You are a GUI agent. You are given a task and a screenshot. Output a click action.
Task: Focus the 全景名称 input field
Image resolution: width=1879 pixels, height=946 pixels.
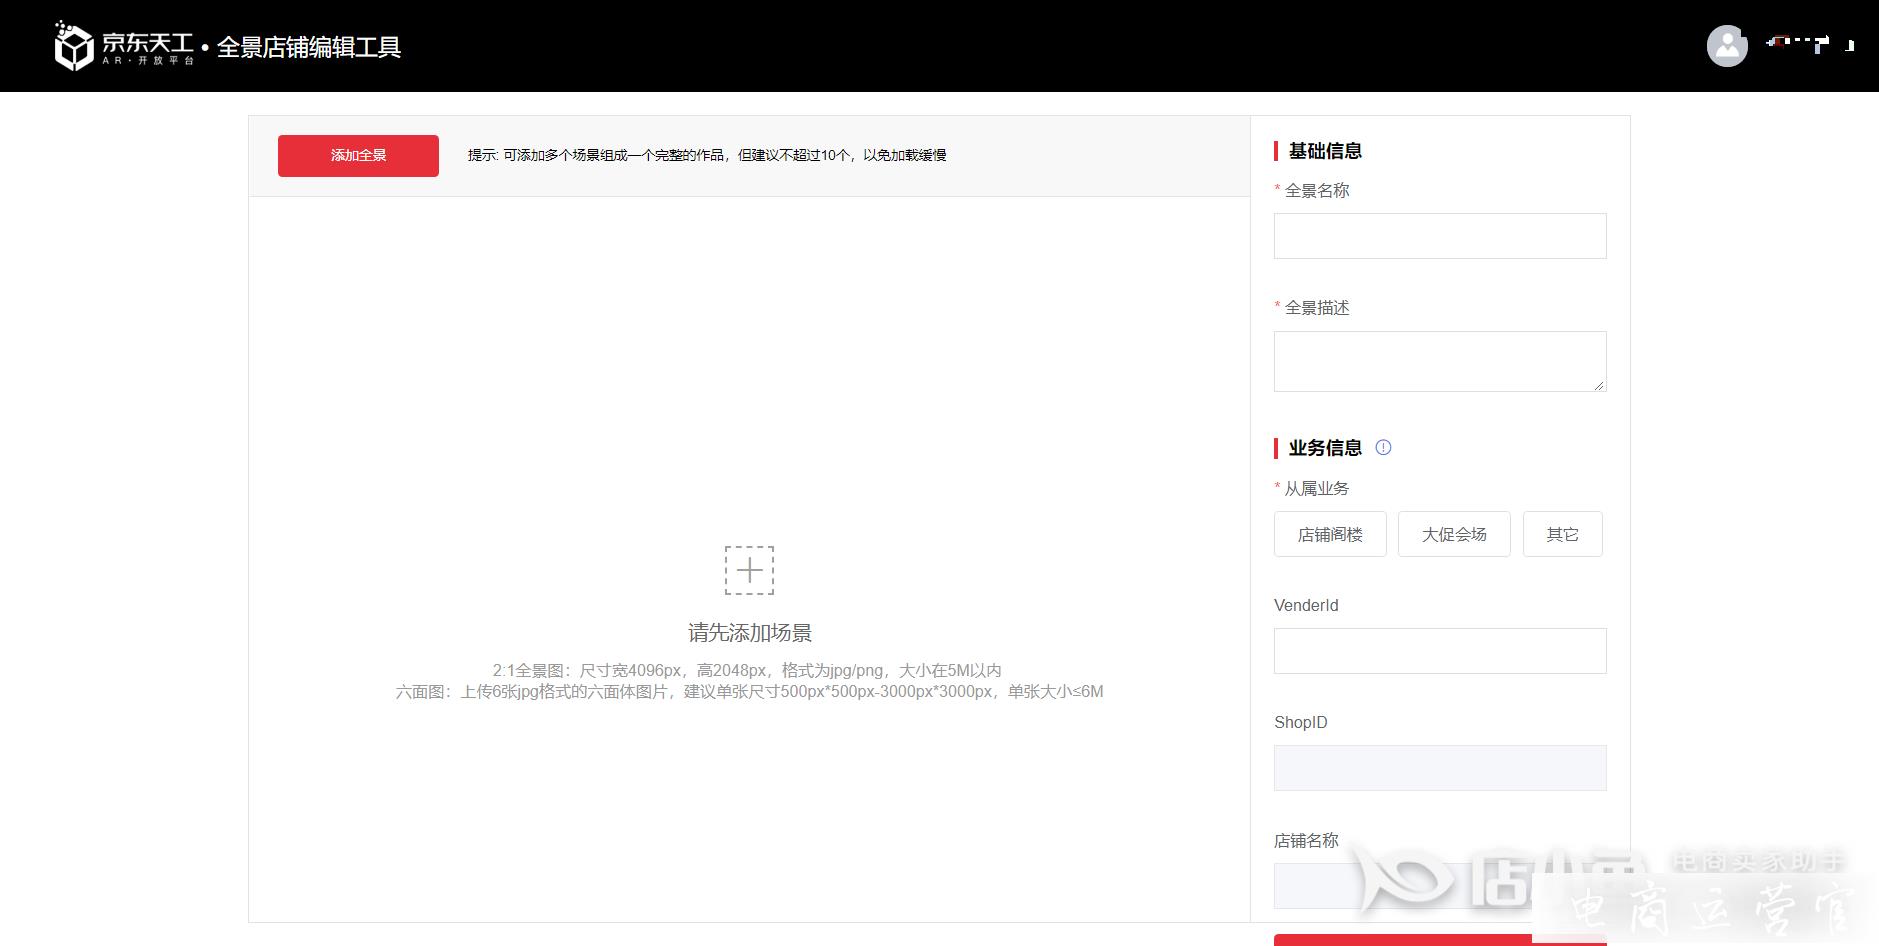[x=1440, y=236]
